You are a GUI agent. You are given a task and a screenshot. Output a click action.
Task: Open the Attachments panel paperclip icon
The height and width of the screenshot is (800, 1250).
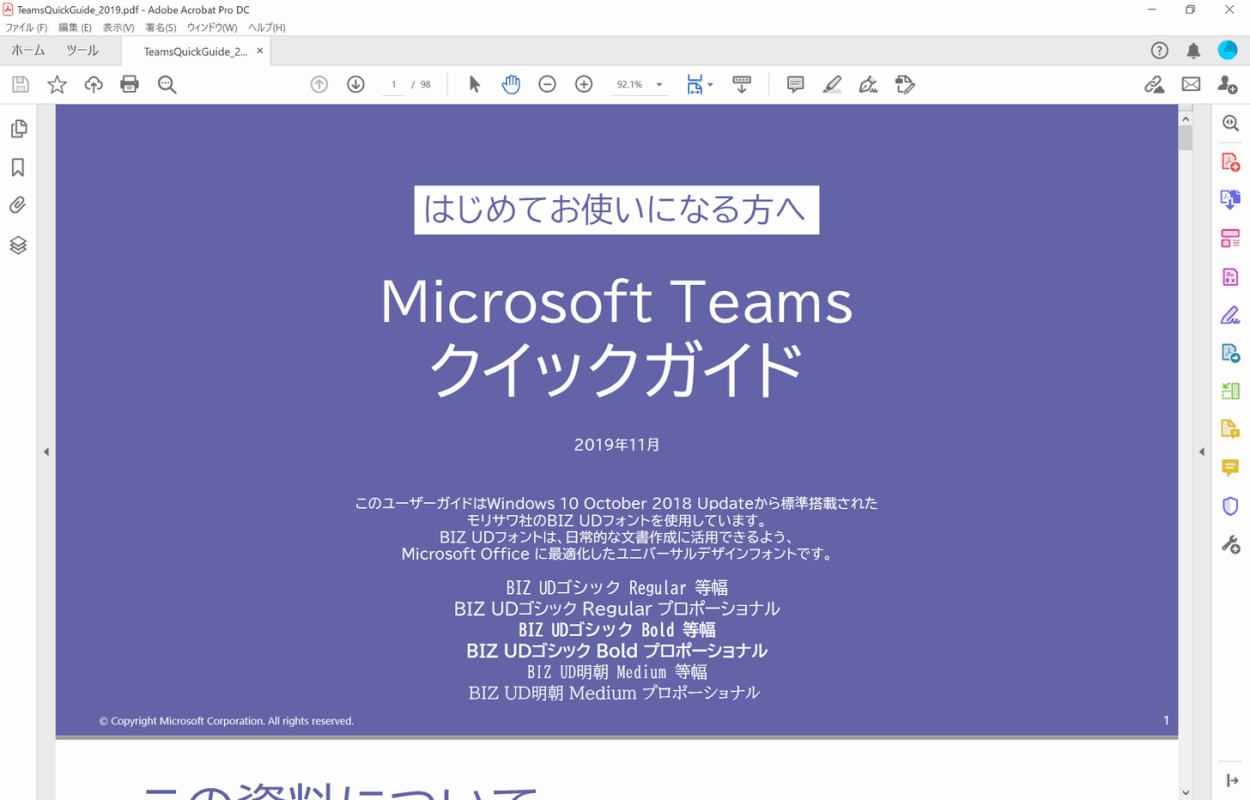pos(18,206)
